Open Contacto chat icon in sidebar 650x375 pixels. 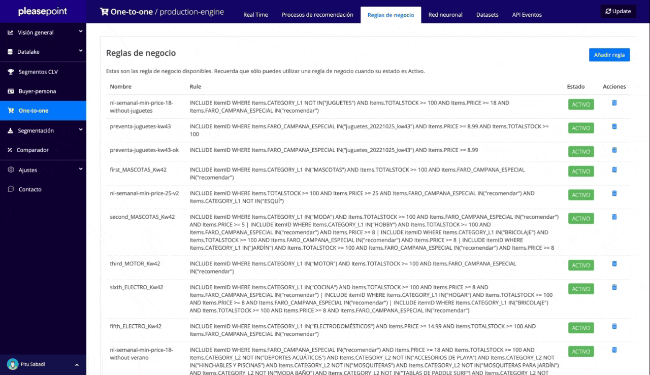[11, 189]
